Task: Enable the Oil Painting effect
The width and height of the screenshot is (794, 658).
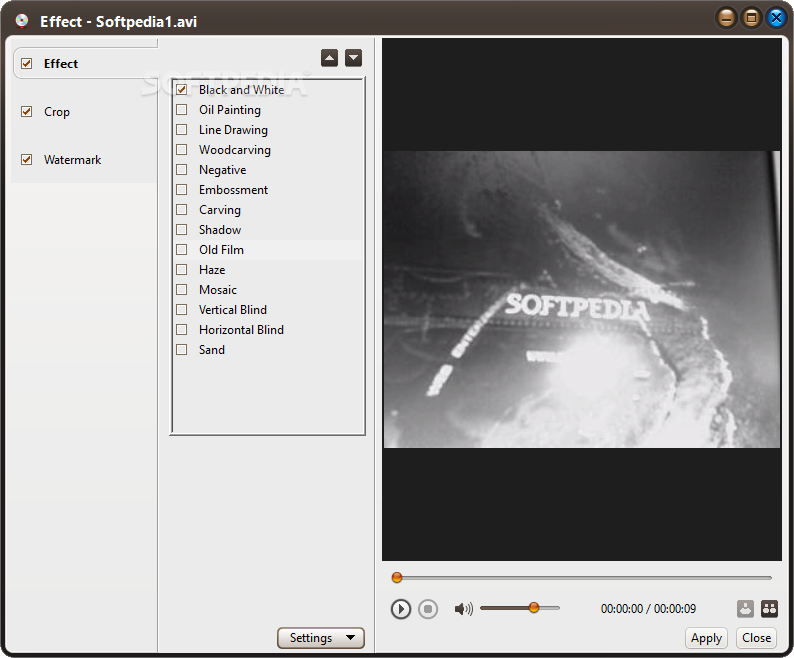Action: [x=181, y=110]
